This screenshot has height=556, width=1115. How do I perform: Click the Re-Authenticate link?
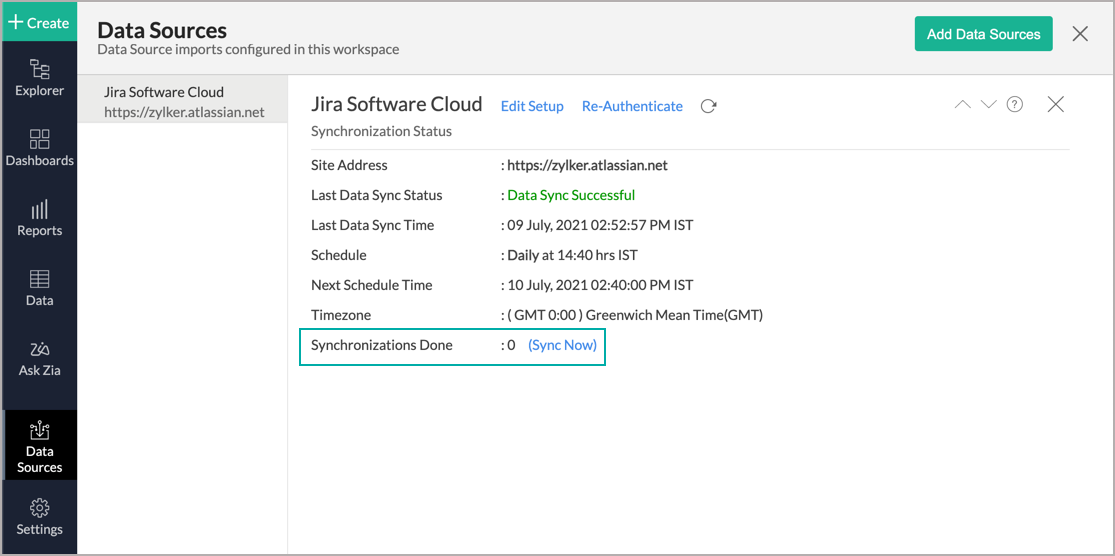(632, 107)
